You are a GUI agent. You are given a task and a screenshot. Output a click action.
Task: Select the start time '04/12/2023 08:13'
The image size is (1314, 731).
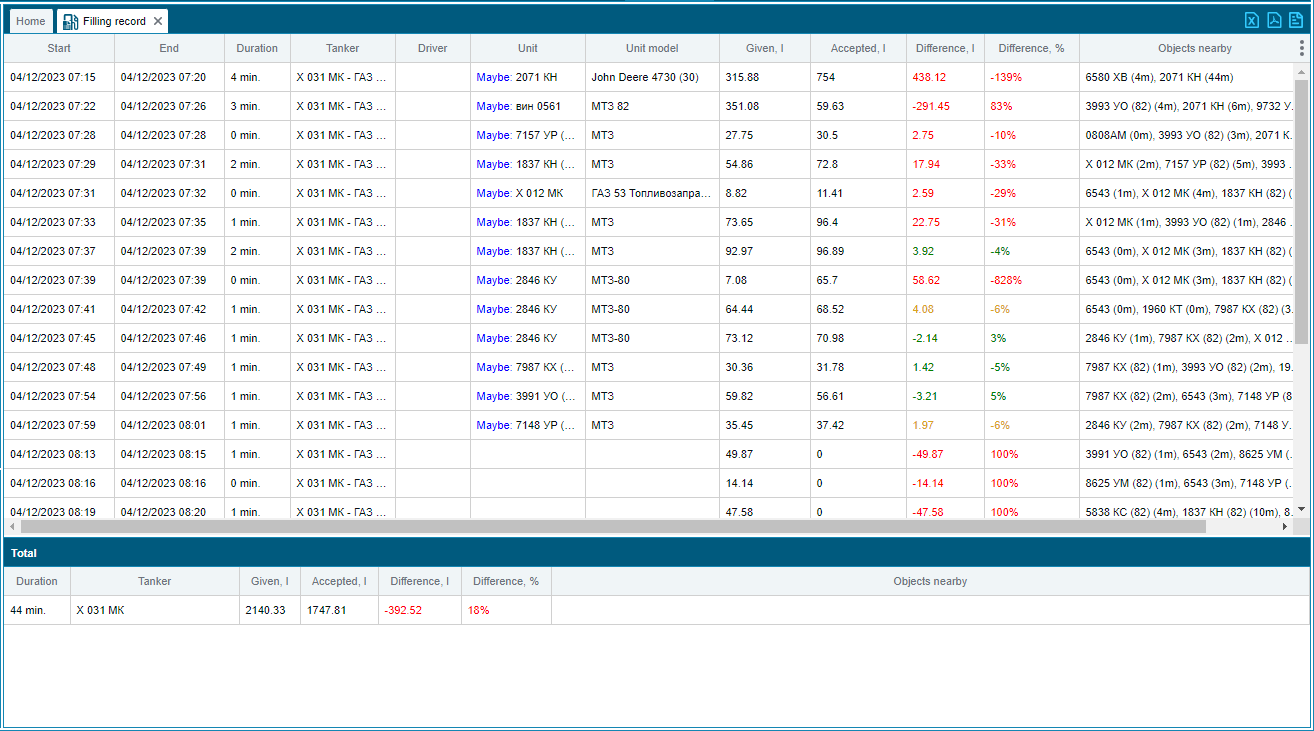click(53, 454)
